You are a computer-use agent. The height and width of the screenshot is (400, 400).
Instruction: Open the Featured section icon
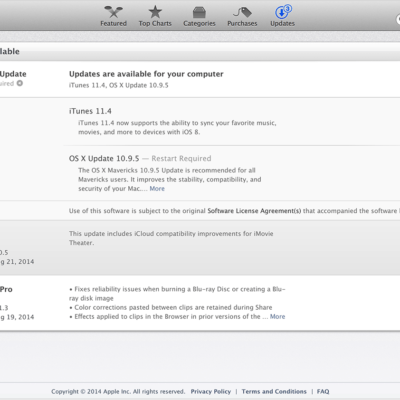pos(113,12)
